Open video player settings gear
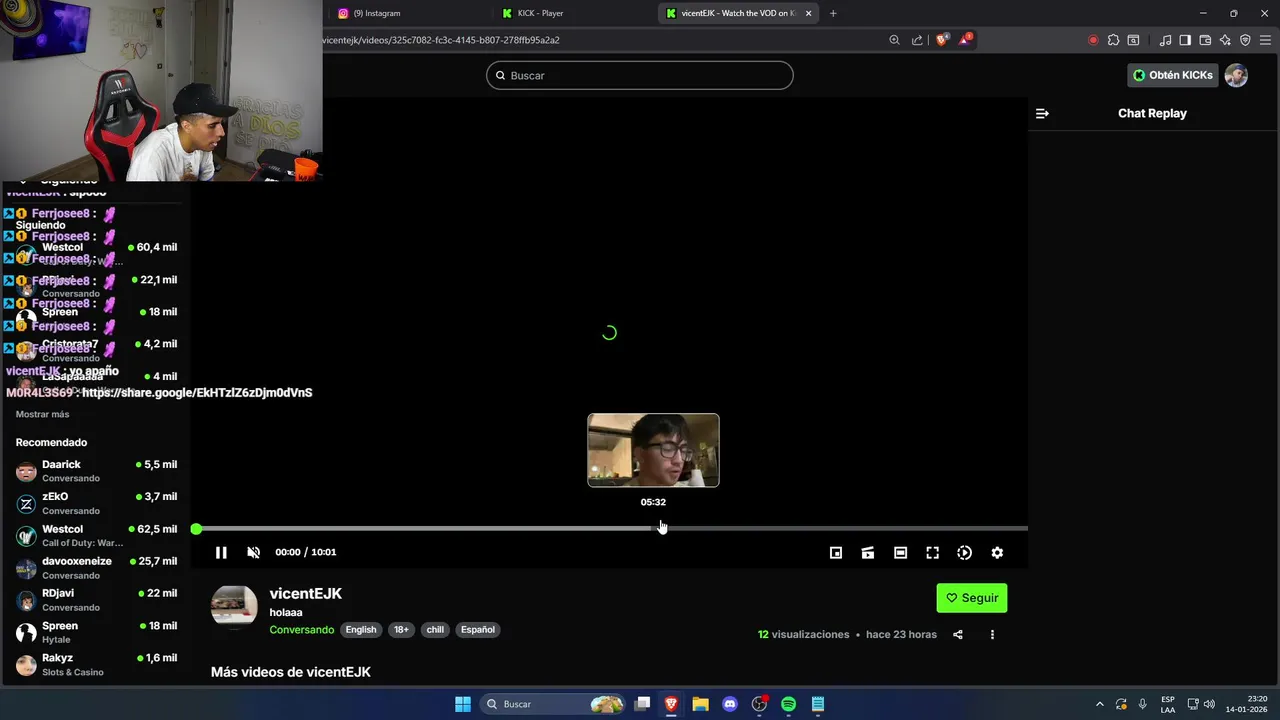The width and height of the screenshot is (1280, 720). [x=997, y=553]
